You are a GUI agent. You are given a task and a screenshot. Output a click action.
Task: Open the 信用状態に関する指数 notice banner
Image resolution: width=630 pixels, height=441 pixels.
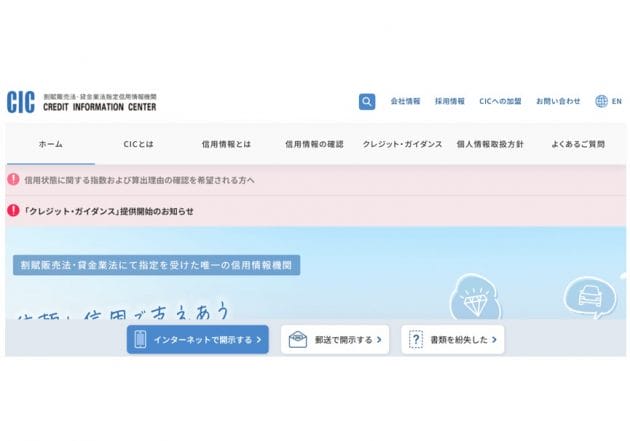pos(139,180)
